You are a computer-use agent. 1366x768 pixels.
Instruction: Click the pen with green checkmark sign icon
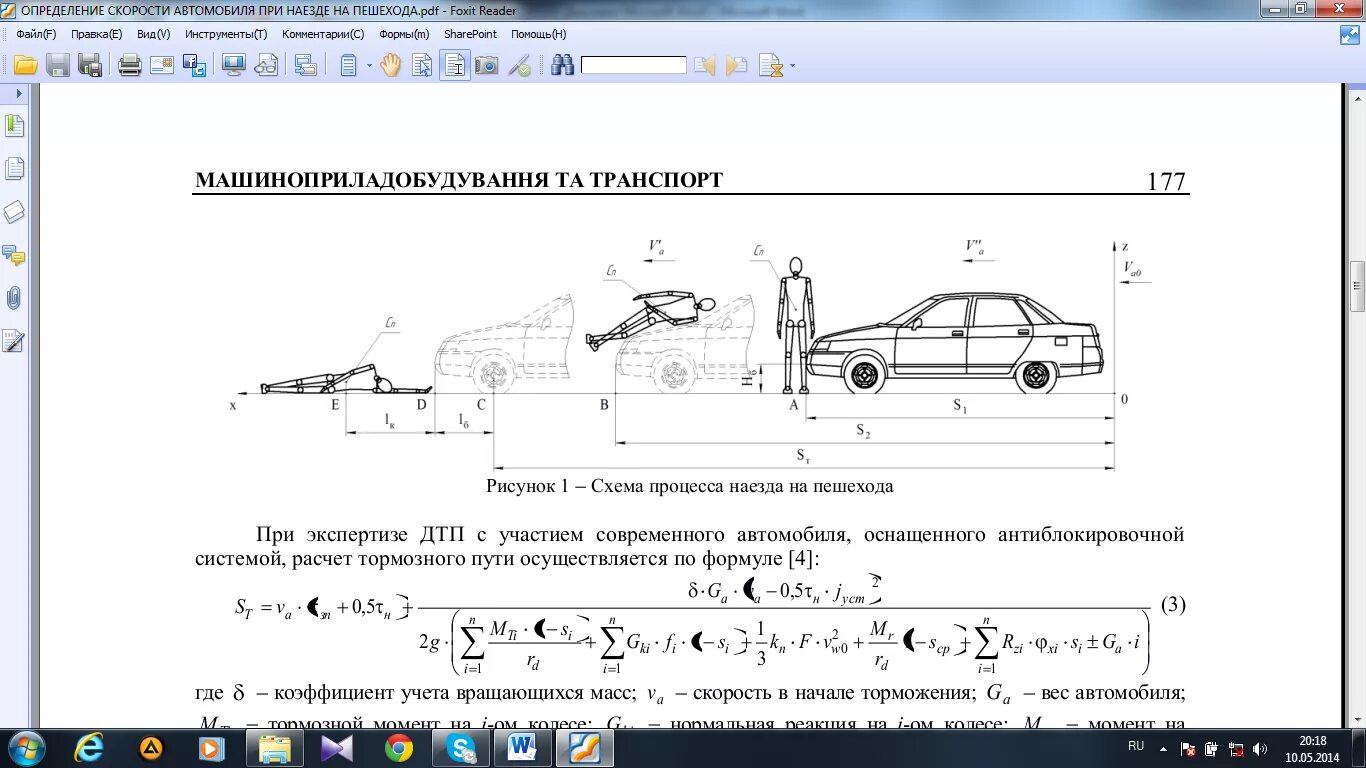pyautogui.click(x=519, y=66)
